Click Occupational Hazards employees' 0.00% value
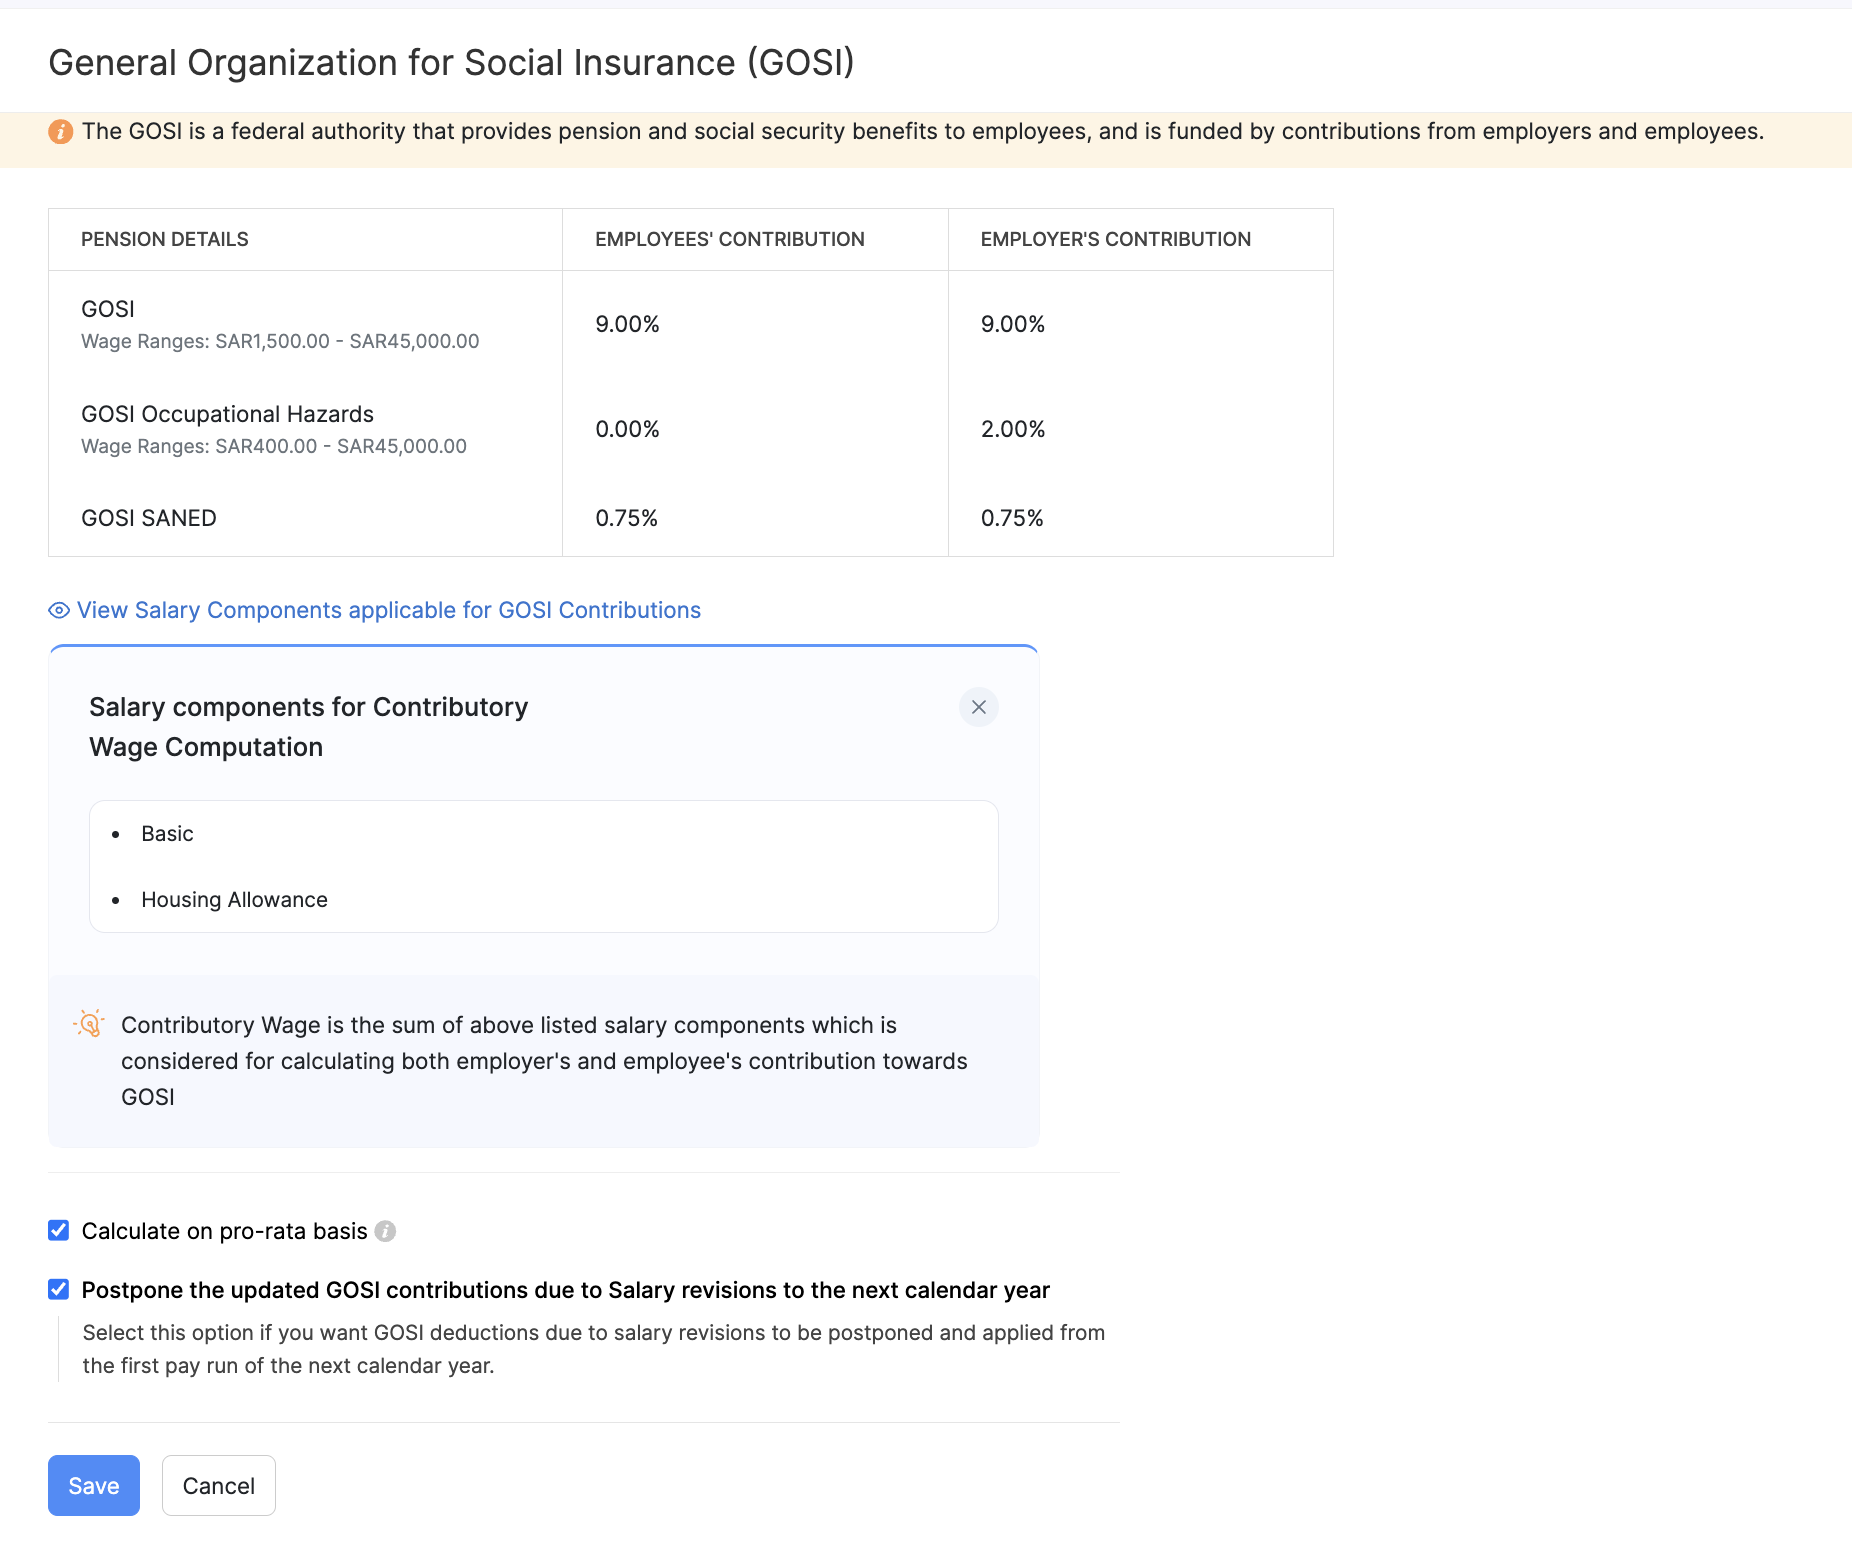This screenshot has width=1852, height=1556. pos(628,429)
